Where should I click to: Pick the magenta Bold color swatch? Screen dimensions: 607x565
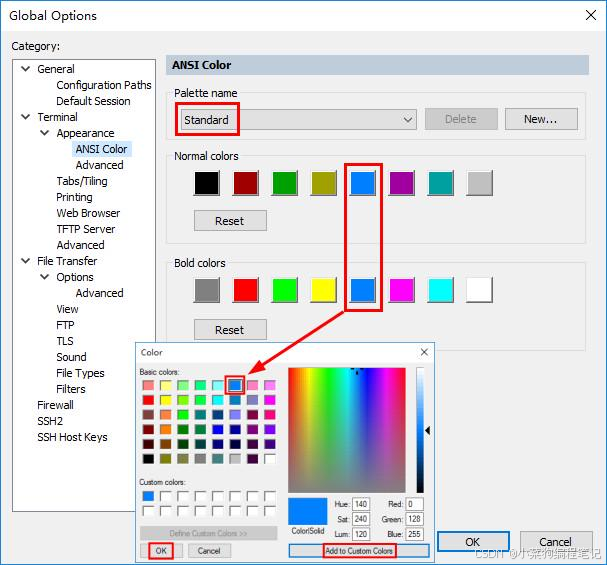click(x=402, y=290)
